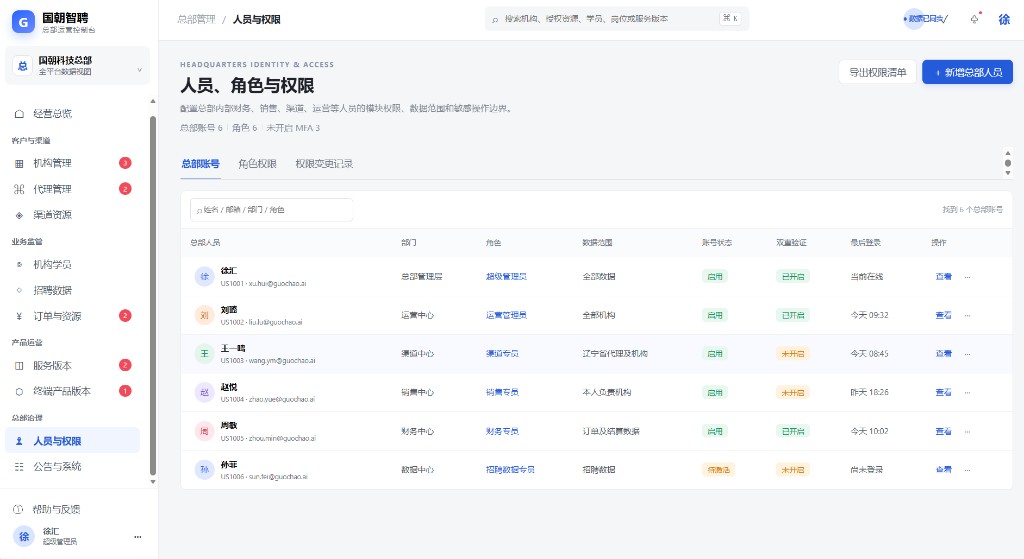Click the 导出权限清单 button
This screenshot has width=1024, height=559.
coord(877,72)
